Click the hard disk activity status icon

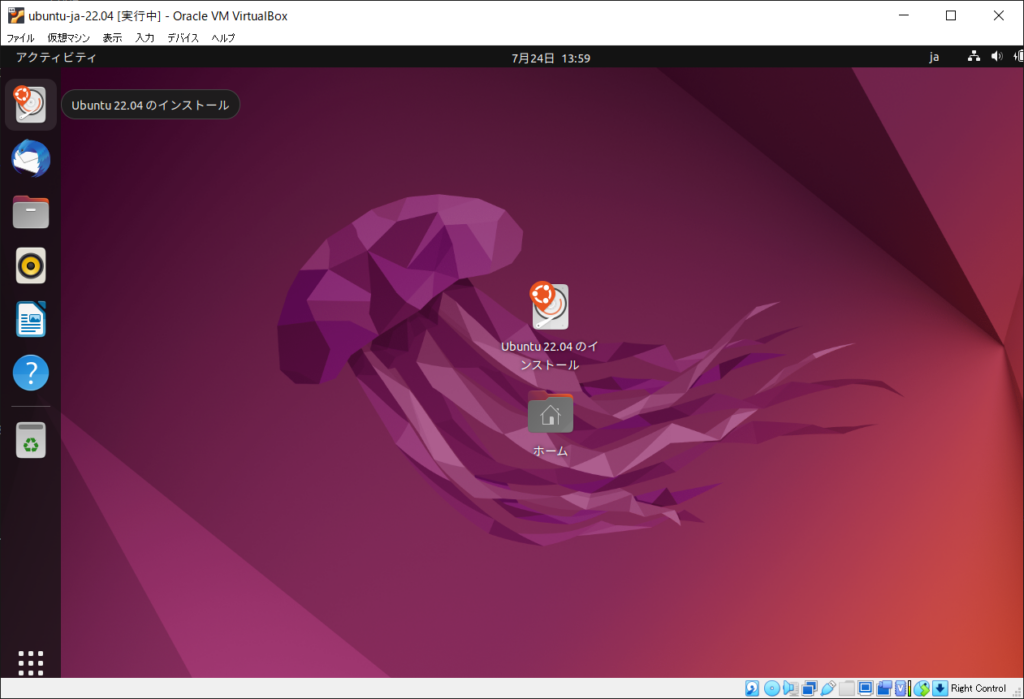752,688
